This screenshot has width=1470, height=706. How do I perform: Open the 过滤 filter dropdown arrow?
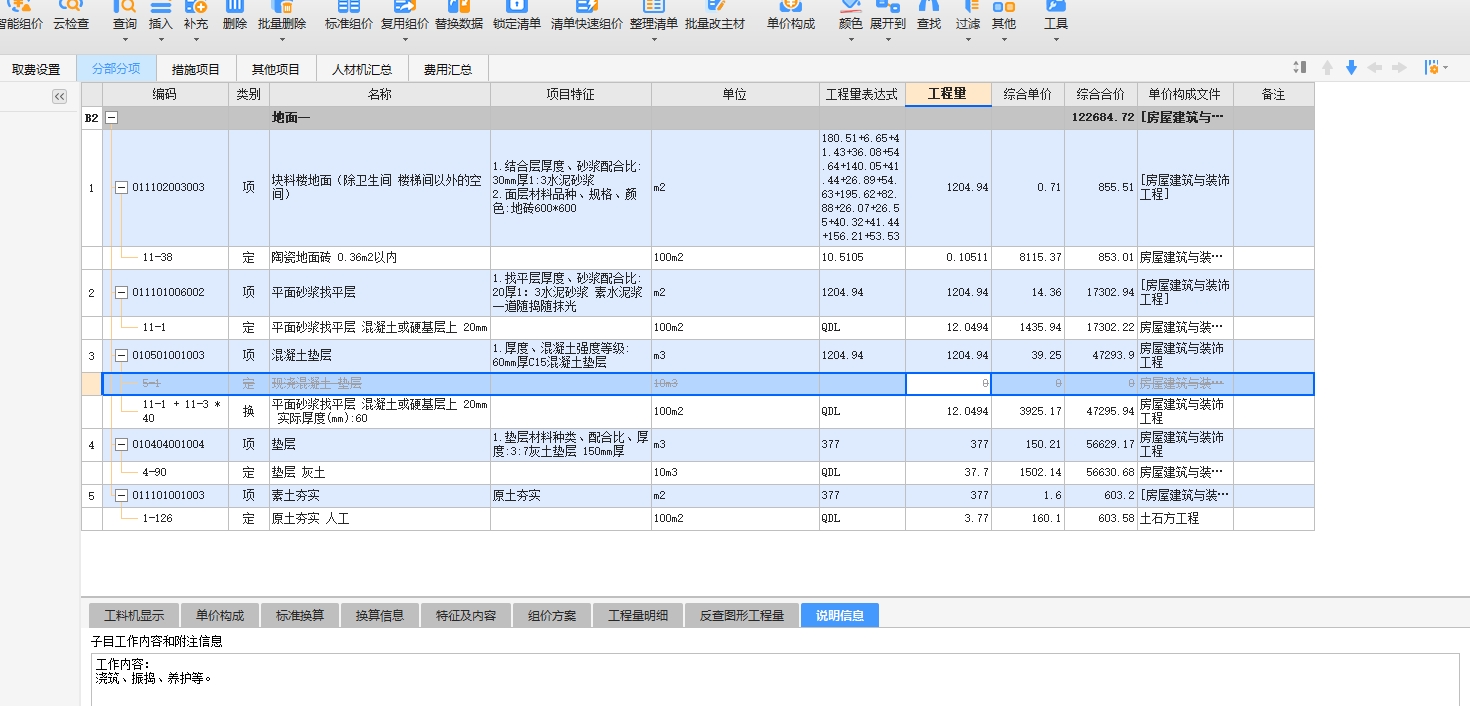[967, 40]
